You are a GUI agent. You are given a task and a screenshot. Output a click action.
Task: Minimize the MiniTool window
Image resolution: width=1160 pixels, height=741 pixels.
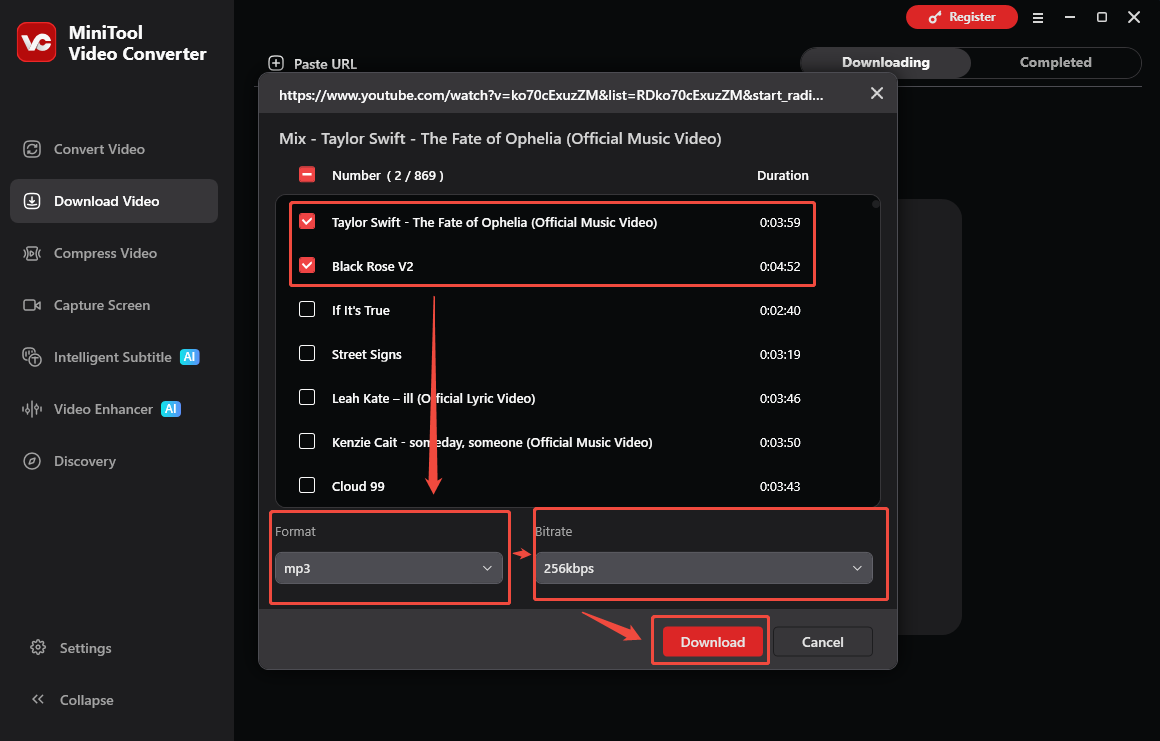(1070, 17)
